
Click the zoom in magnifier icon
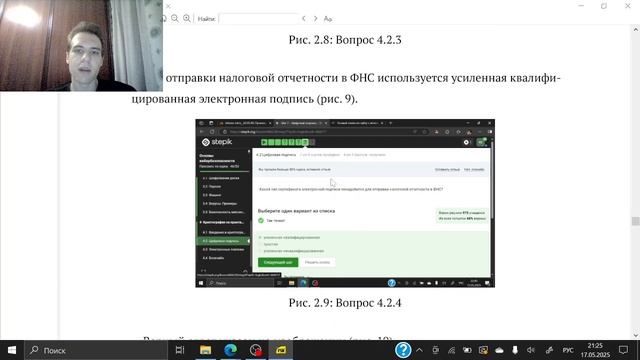[x=187, y=18]
